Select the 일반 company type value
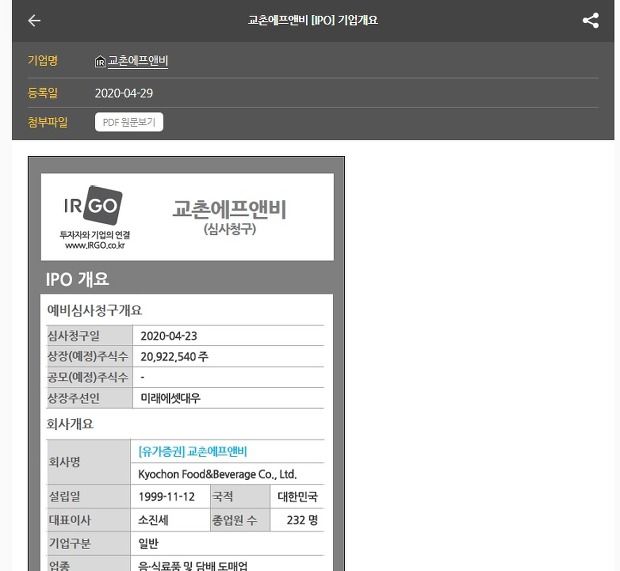The image size is (620, 571). point(149,543)
